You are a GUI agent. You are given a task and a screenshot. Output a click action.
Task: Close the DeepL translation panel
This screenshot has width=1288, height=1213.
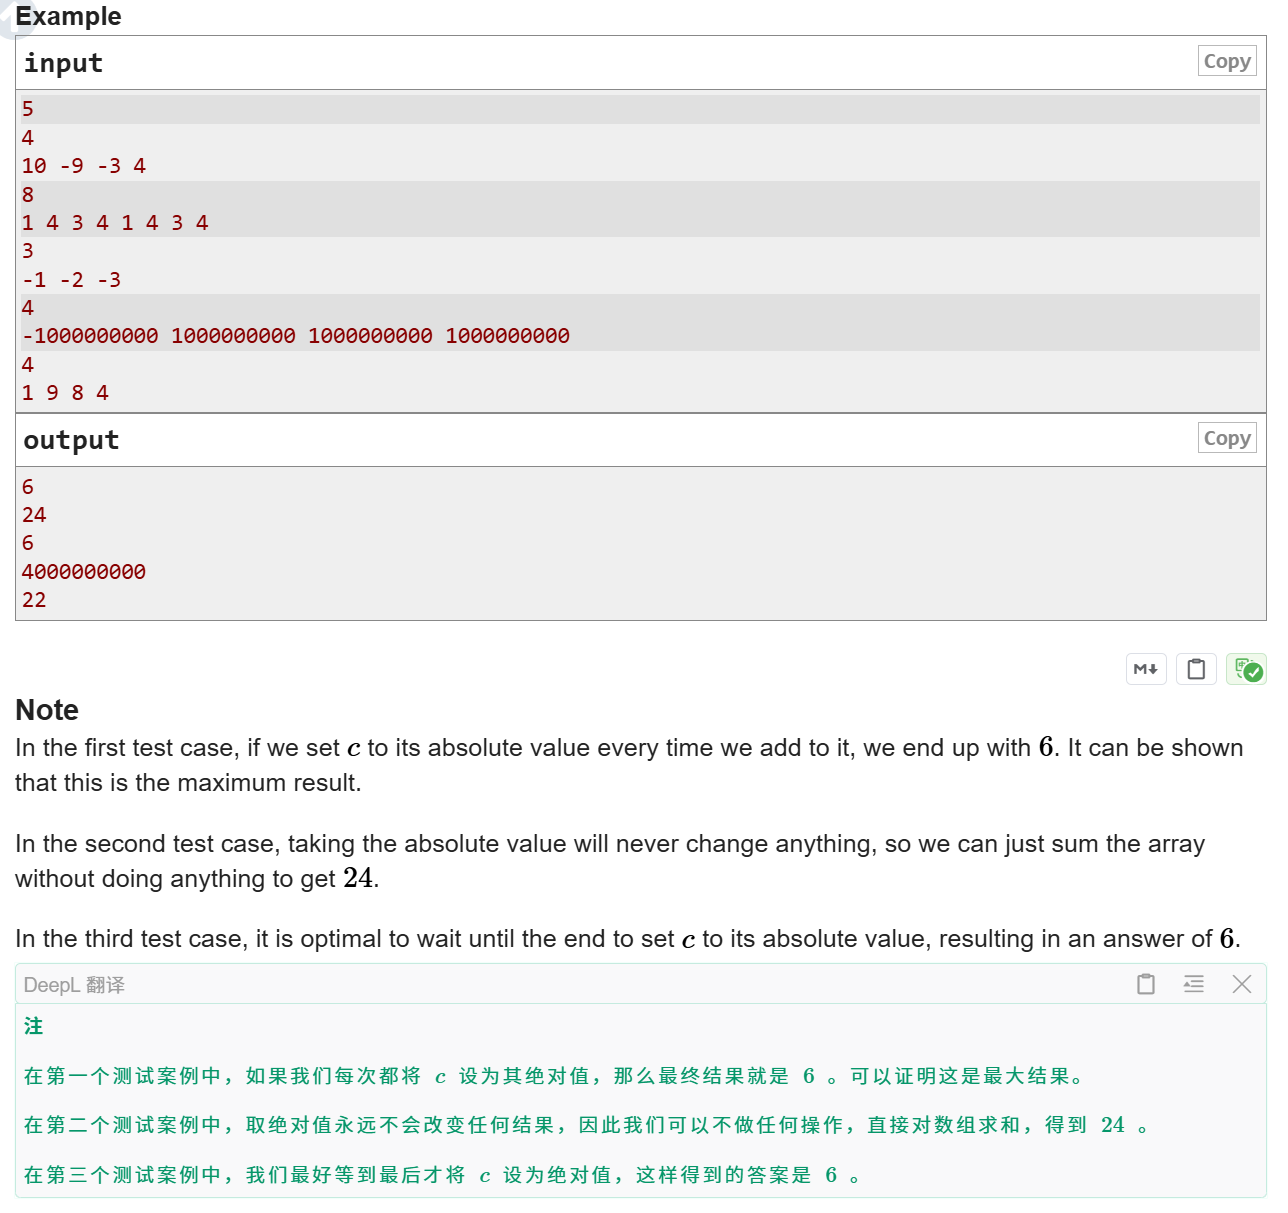pos(1242,984)
